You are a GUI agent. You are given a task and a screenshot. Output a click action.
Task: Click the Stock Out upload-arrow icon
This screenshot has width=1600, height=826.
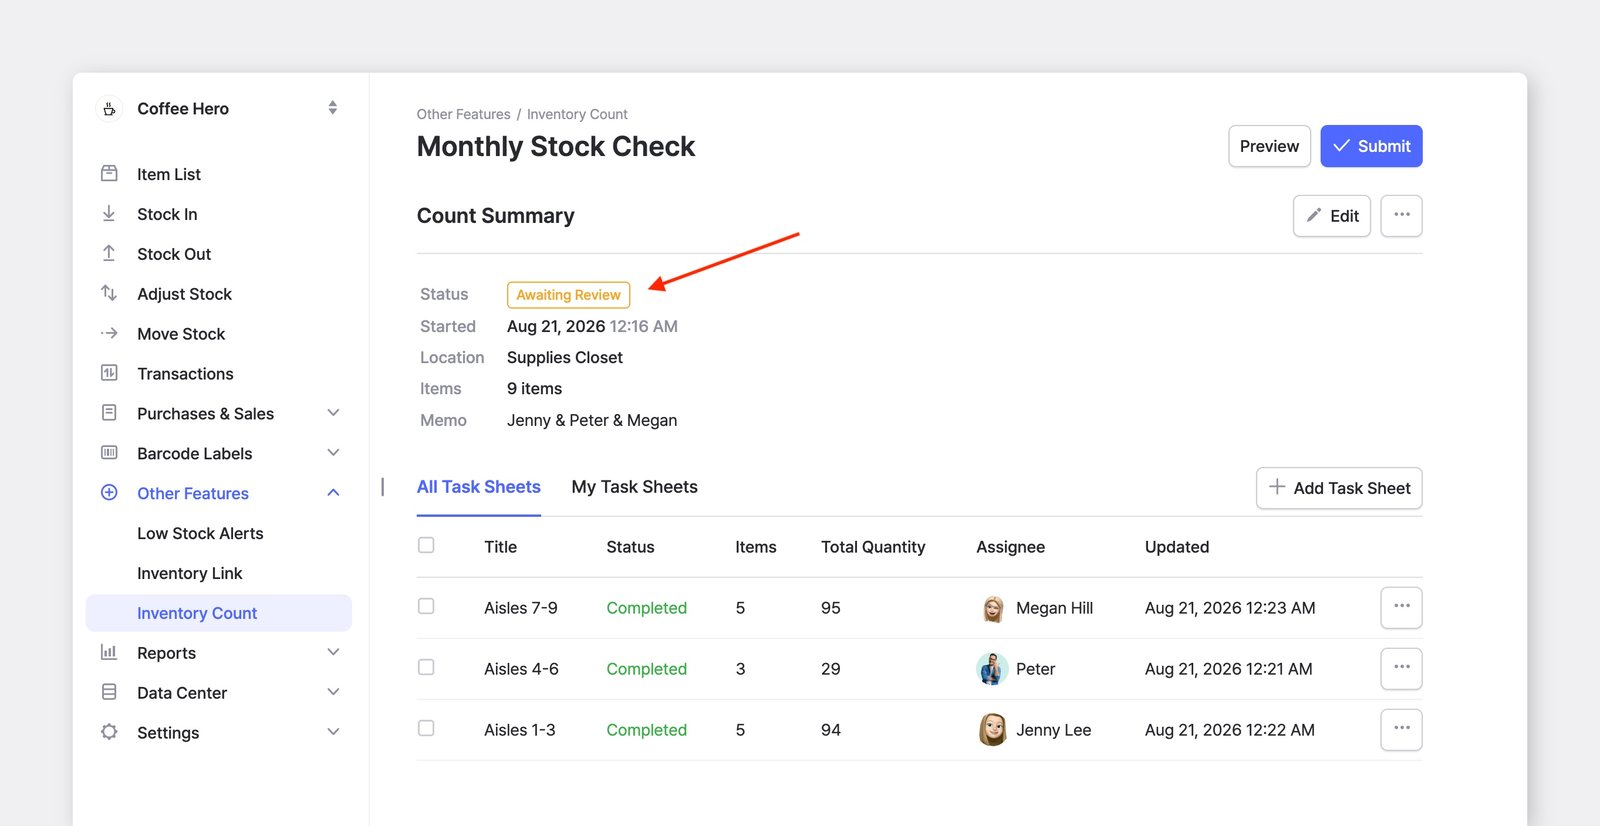109,253
